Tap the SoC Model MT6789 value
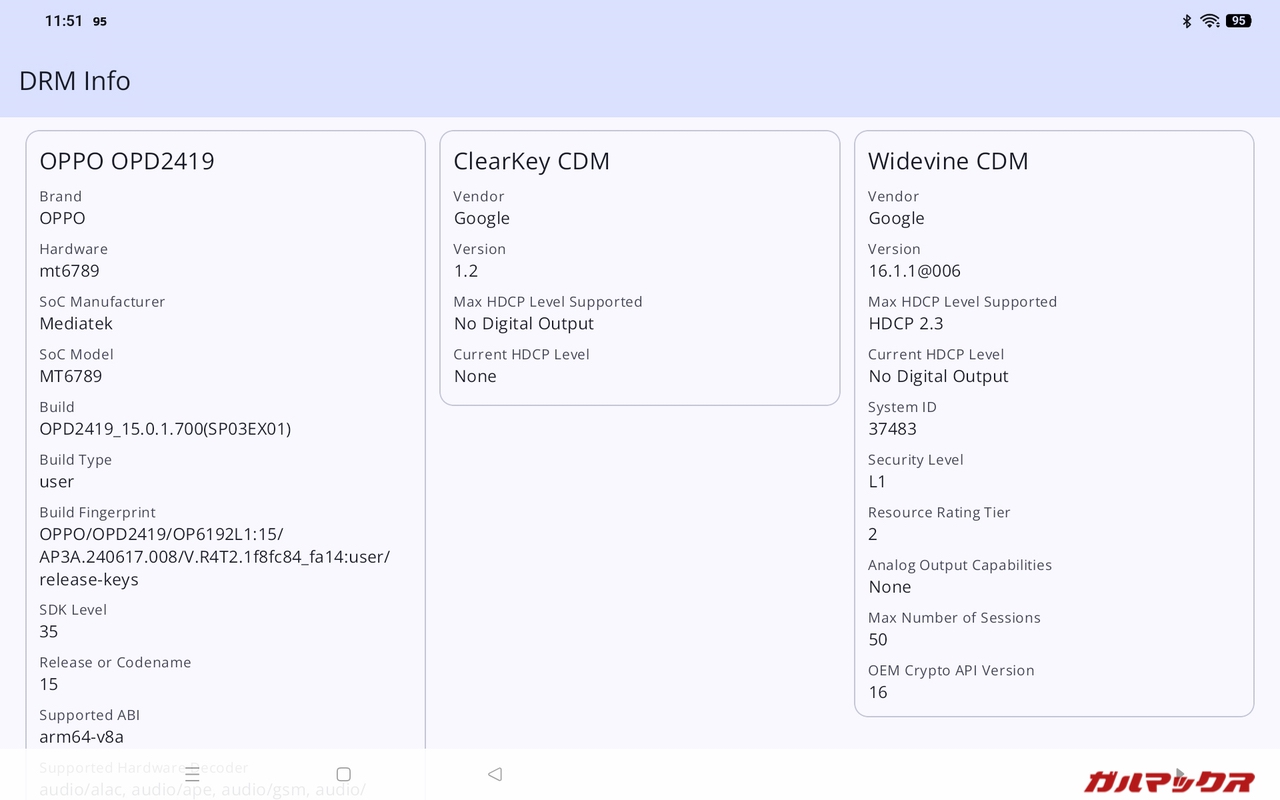Screen dimensions: 1280x800 [x=70, y=377]
